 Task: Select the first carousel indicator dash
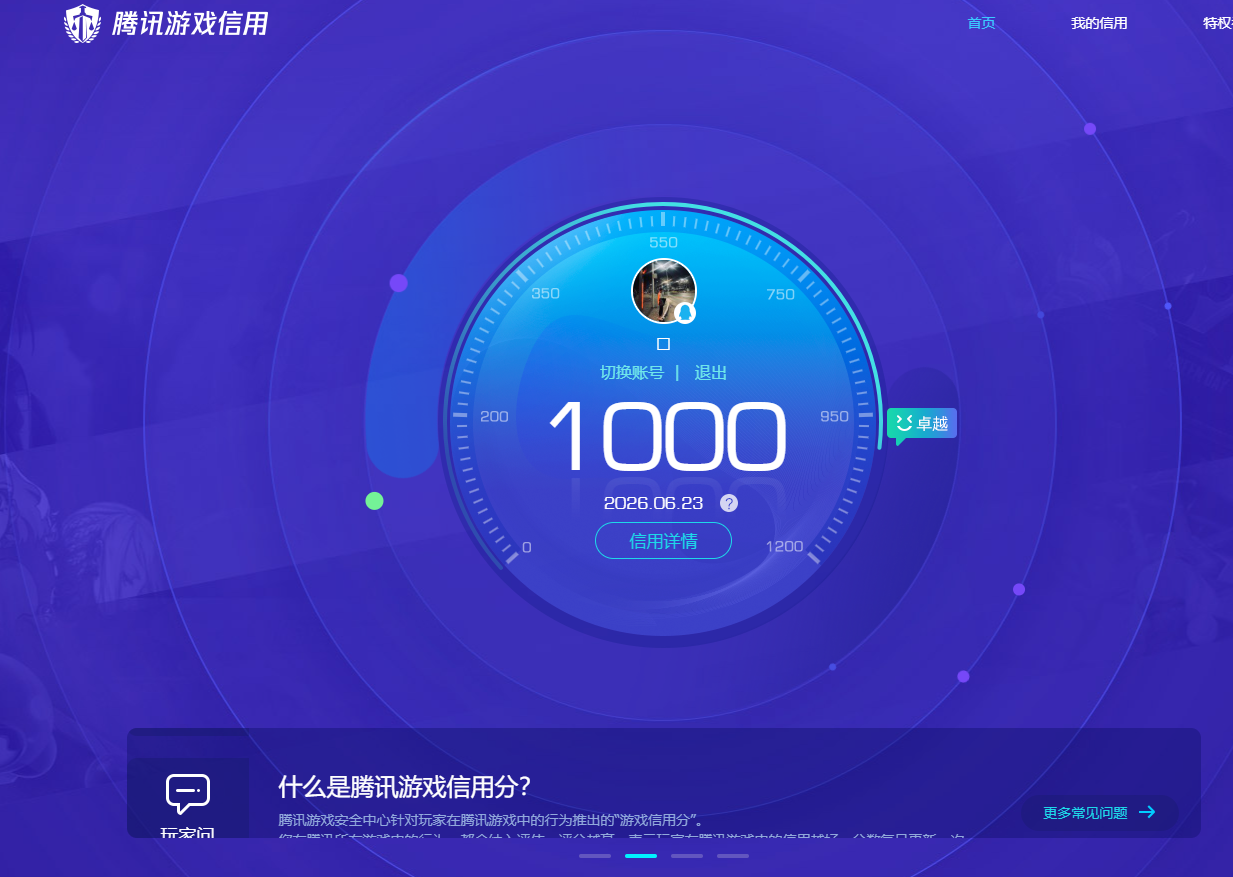(x=595, y=856)
